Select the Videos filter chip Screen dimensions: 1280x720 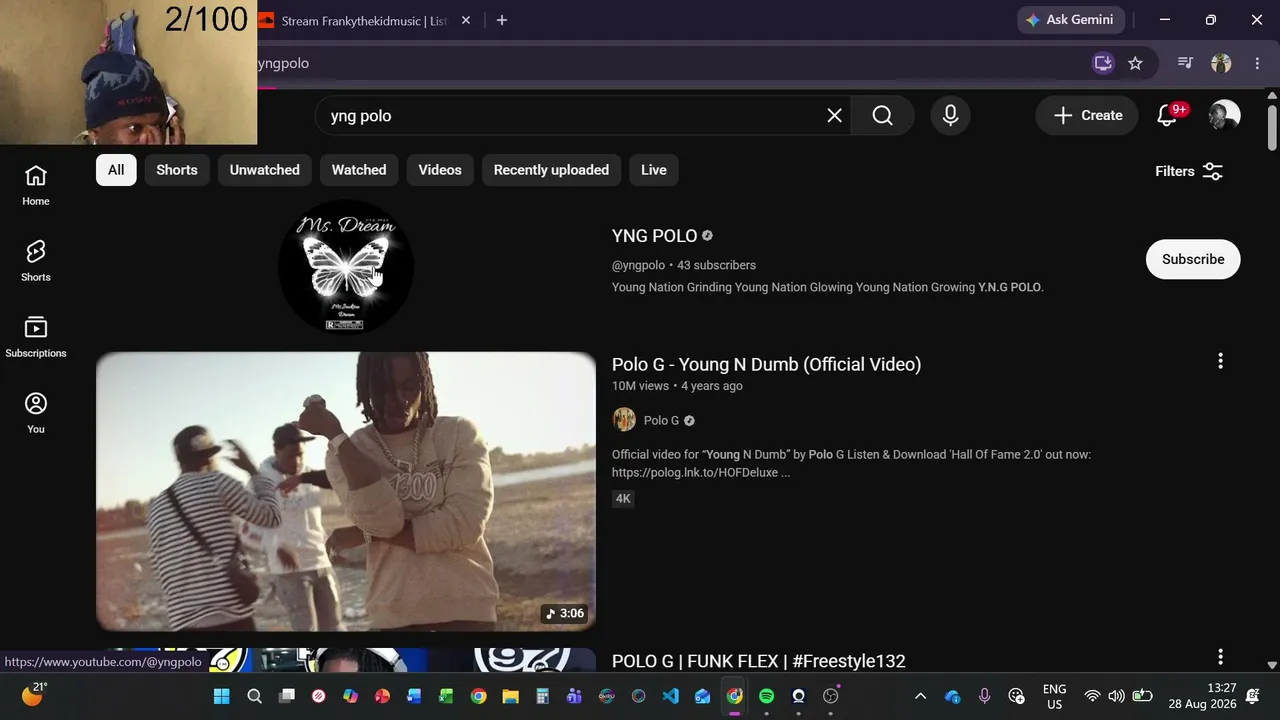[440, 170]
